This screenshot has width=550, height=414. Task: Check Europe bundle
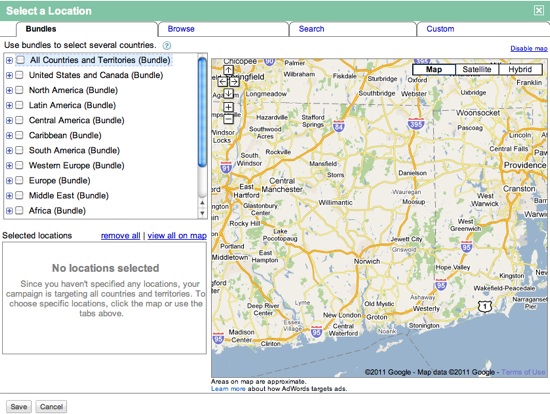click(19, 181)
